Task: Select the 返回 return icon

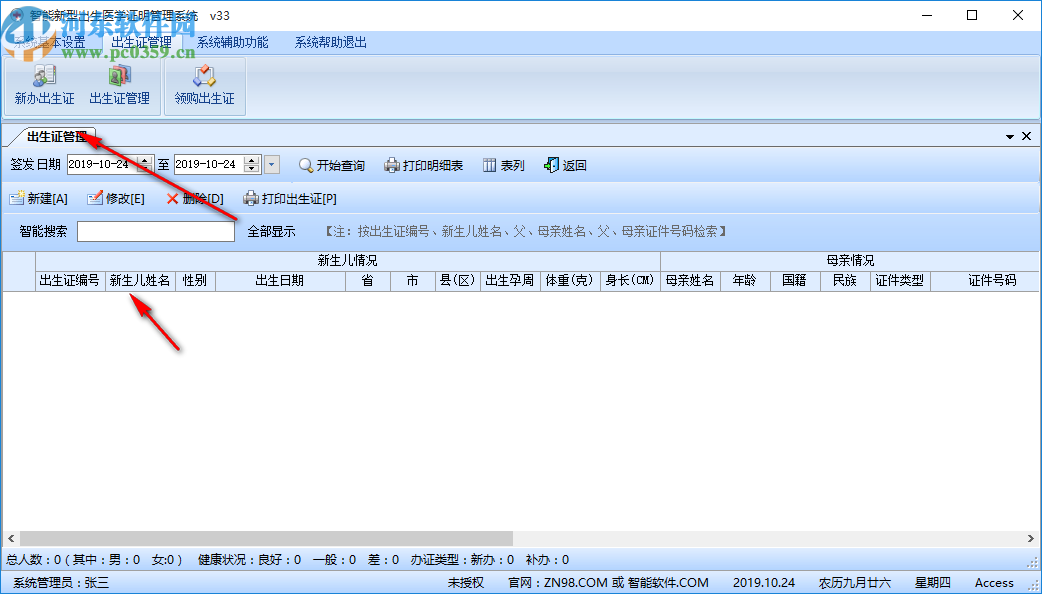Action: click(x=563, y=166)
